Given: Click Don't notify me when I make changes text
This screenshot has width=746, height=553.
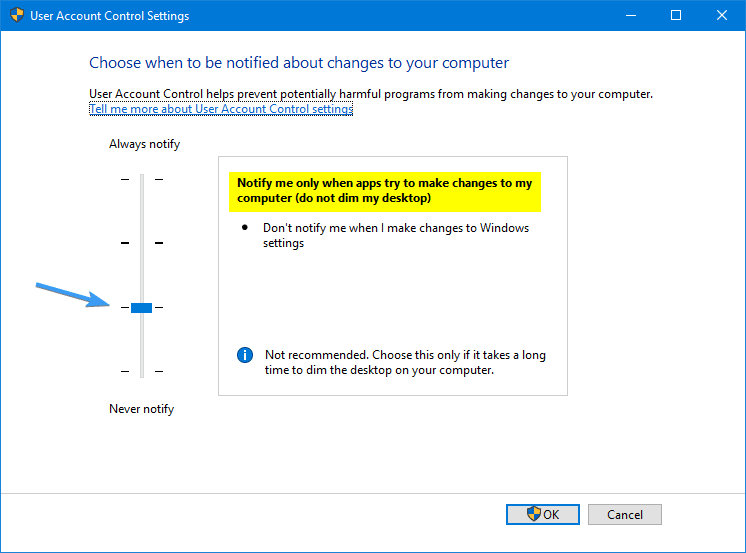Looking at the screenshot, I should (x=396, y=236).
